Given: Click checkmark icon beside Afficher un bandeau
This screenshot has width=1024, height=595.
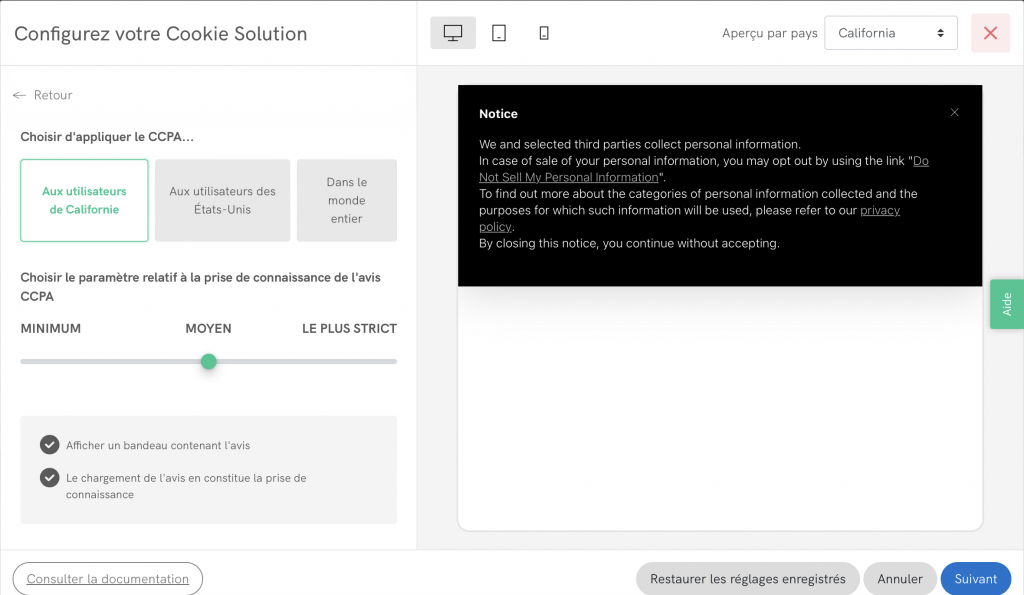Looking at the screenshot, I should tap(49, 444).
